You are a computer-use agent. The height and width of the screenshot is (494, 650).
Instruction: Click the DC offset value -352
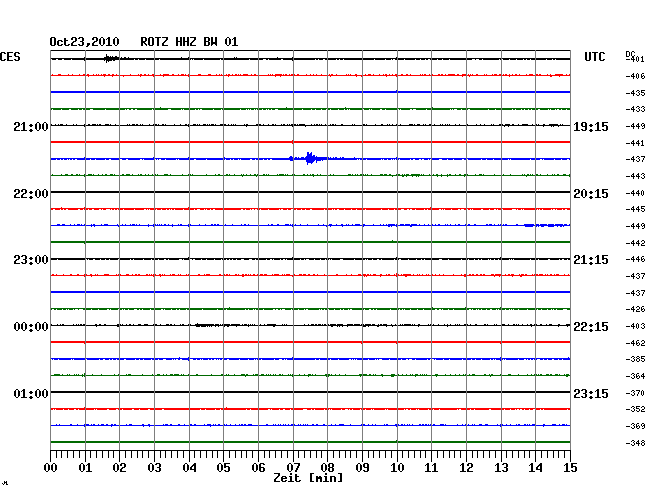pyautogui.click(x=635, y=409)
